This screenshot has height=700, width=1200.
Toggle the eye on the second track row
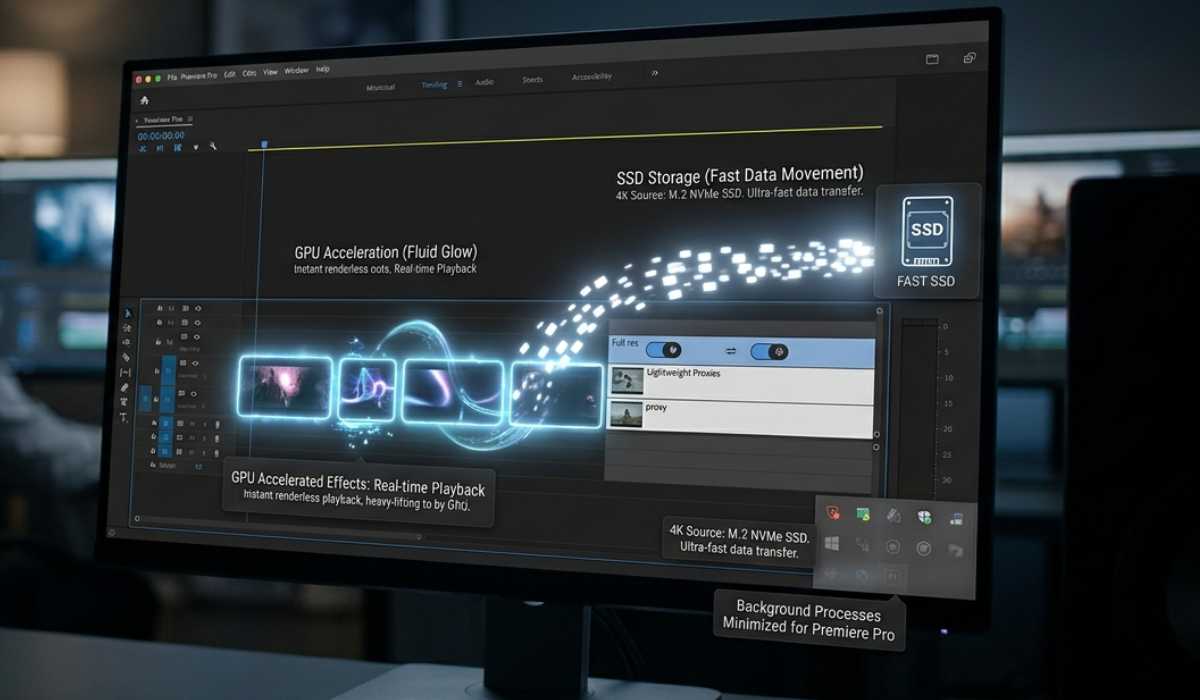pos(198,323)
